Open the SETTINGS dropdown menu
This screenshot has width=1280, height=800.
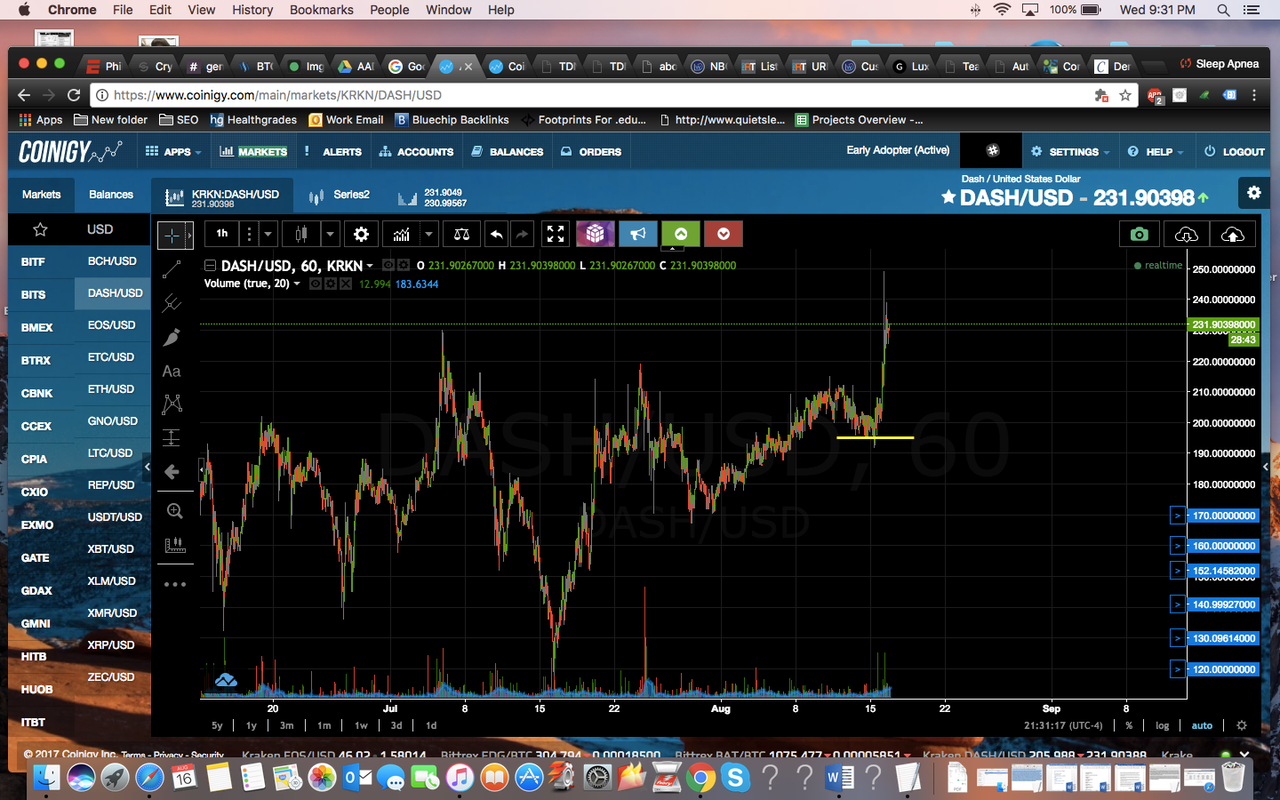[1071, 151]
